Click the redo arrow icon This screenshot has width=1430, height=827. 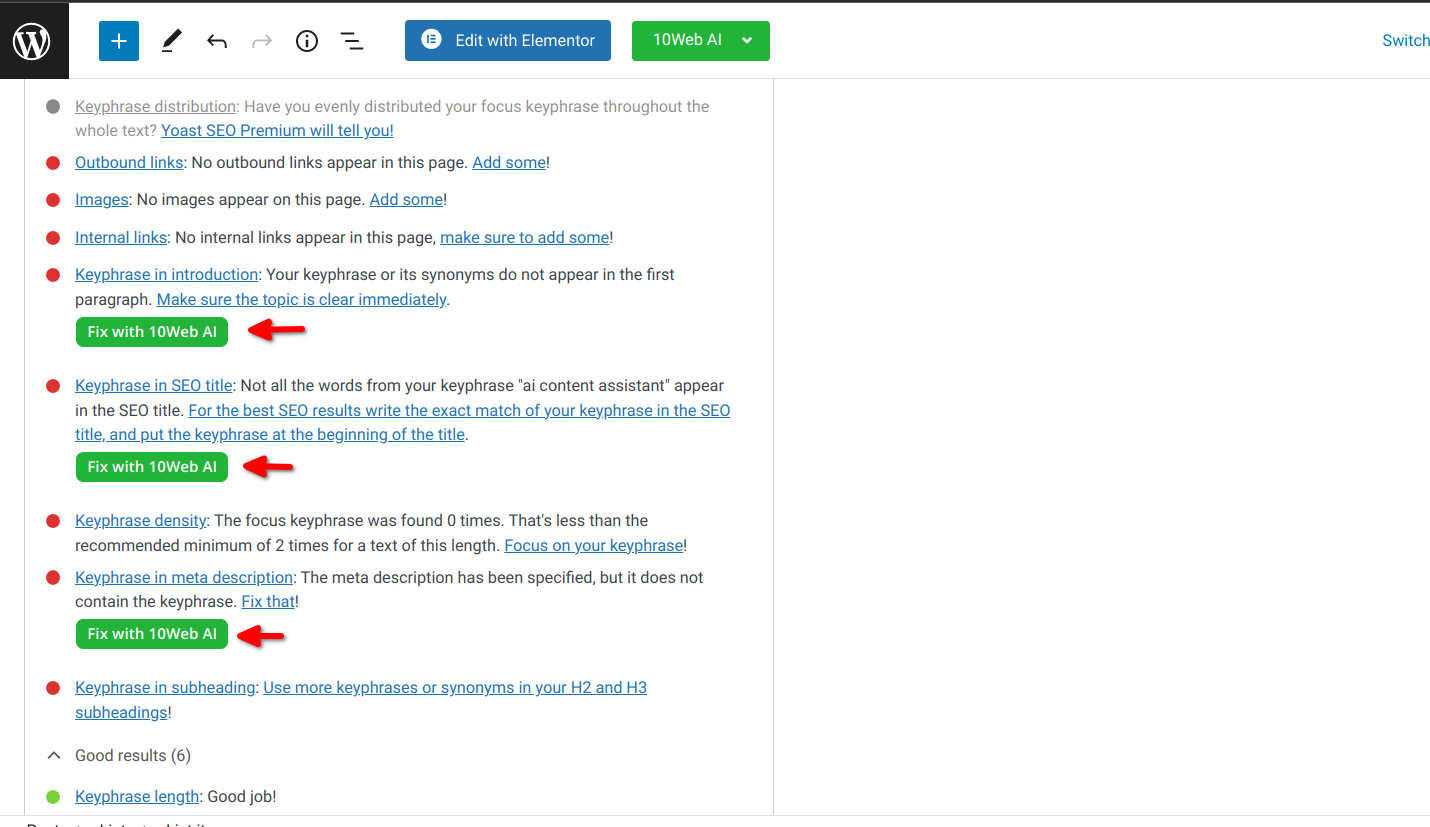tap(262, 41)
